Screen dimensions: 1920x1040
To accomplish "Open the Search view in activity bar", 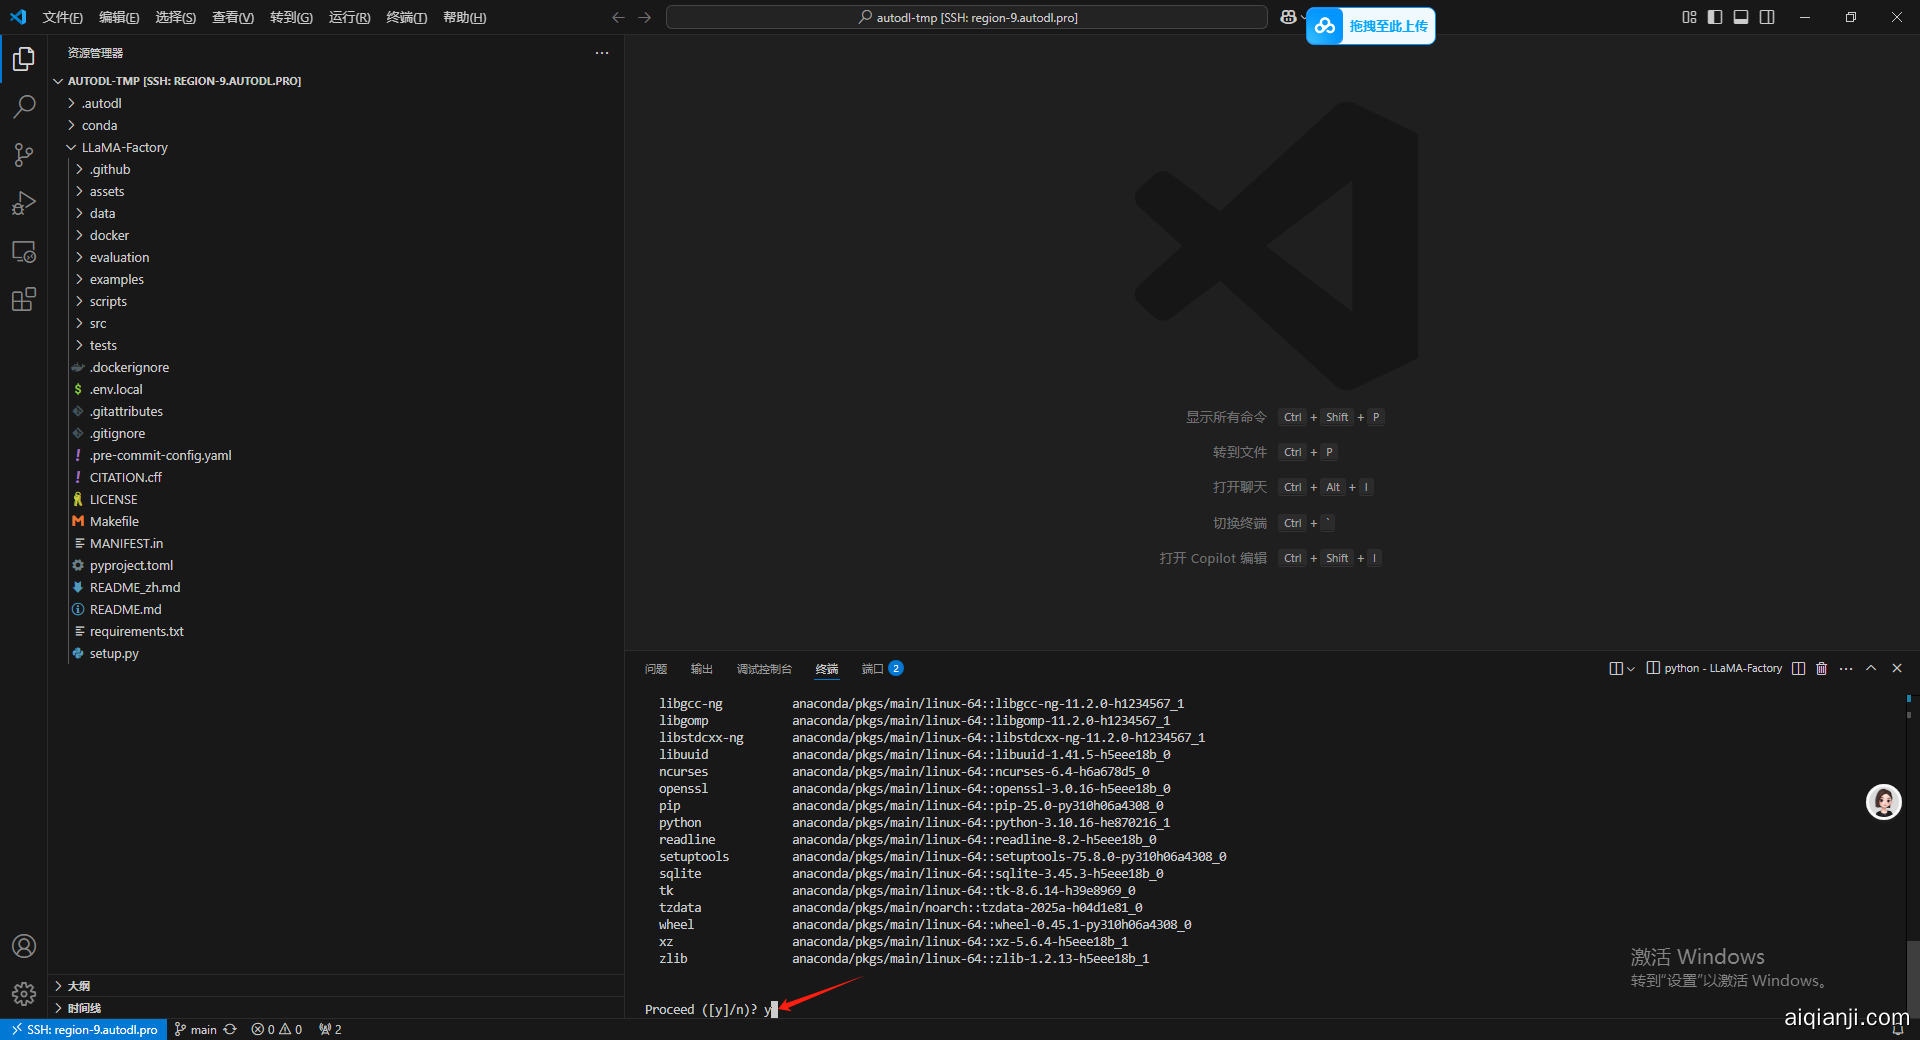I will click(24, 106).
